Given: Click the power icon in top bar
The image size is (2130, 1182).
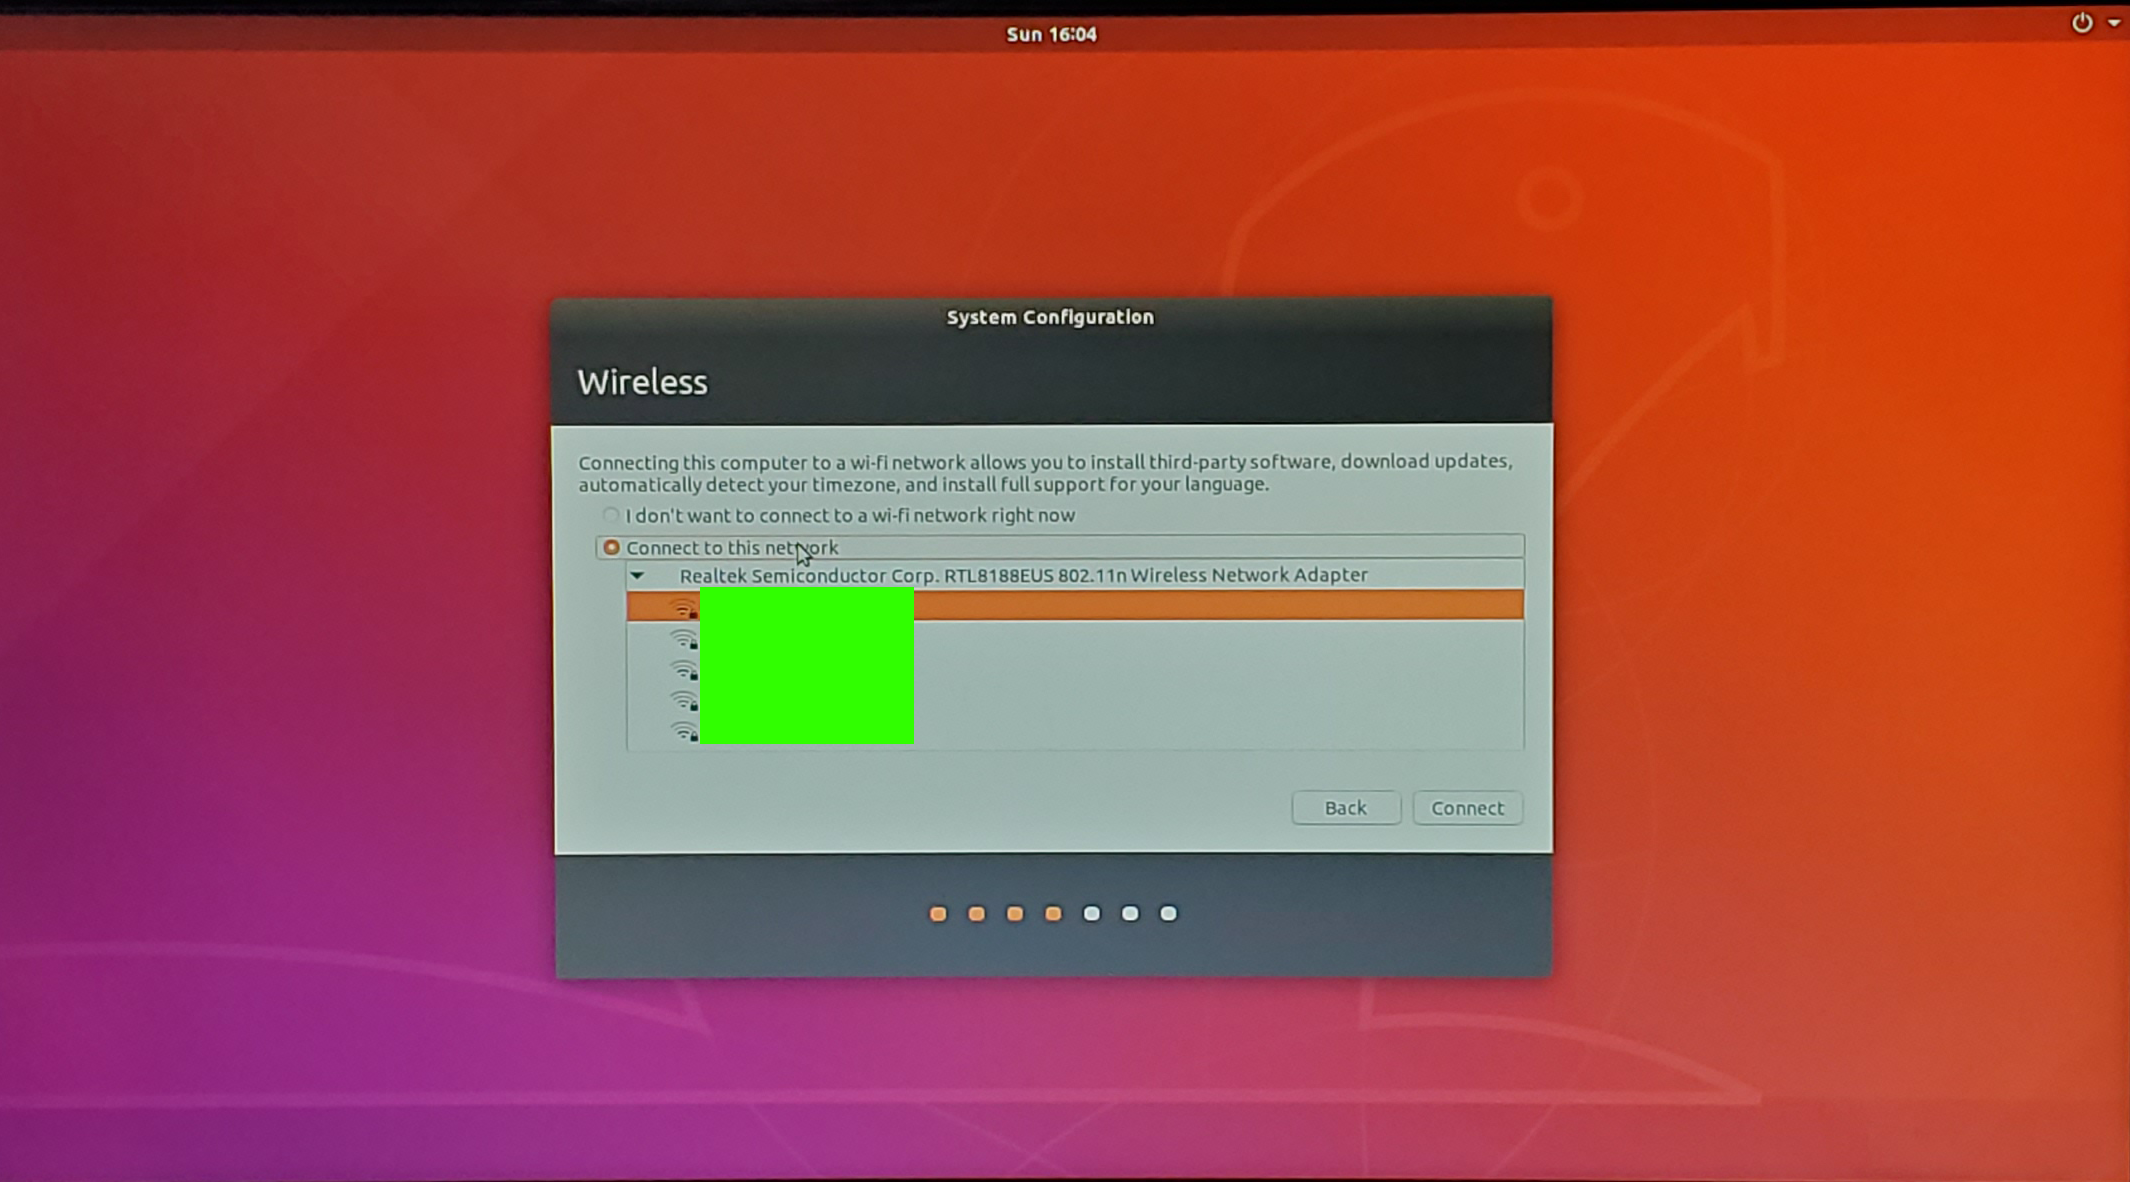Looking at the screenshot, I should [2081, 23].
